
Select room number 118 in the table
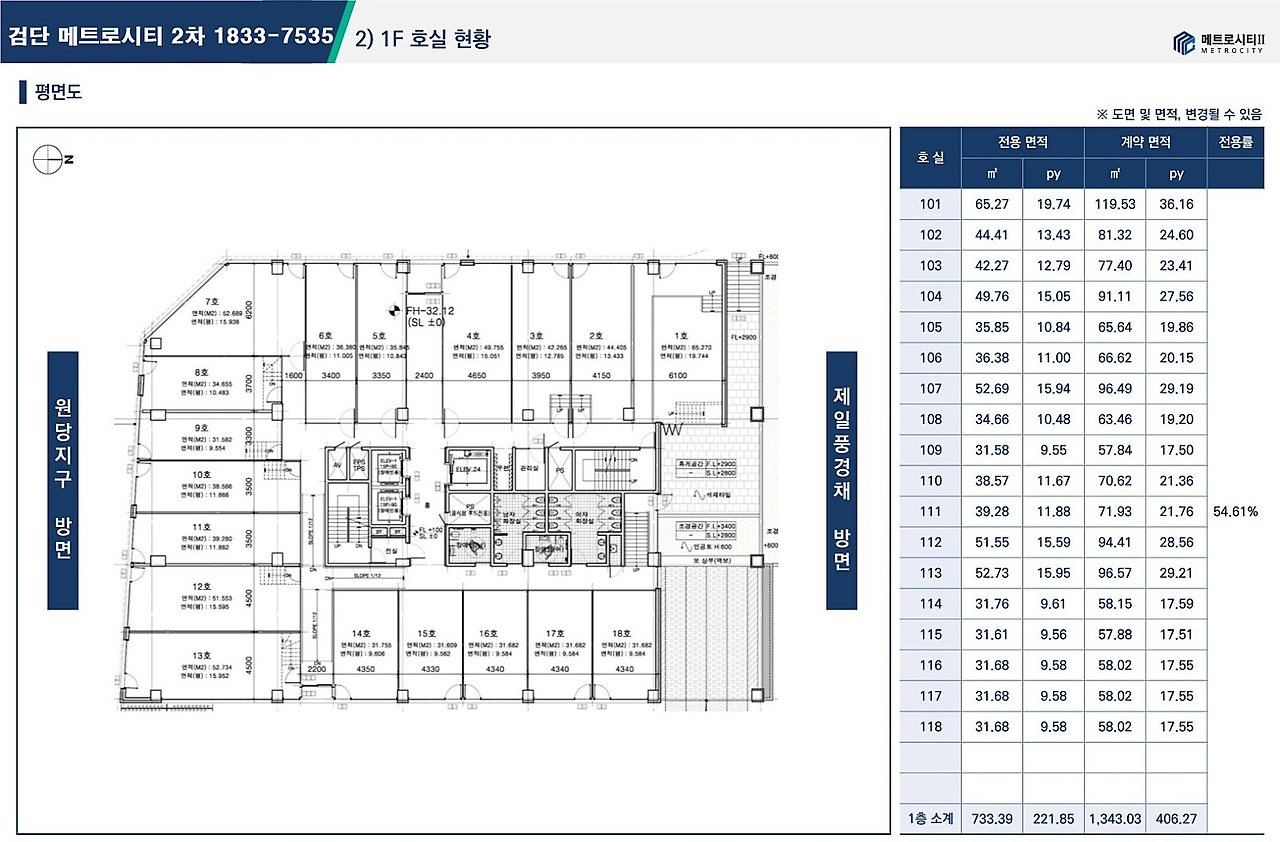(x=930, y=726)
